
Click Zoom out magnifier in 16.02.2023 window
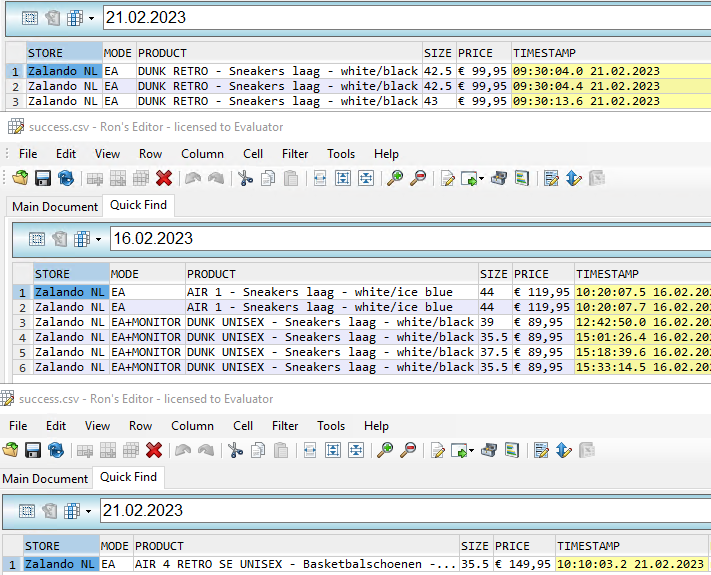pos(418,178)
